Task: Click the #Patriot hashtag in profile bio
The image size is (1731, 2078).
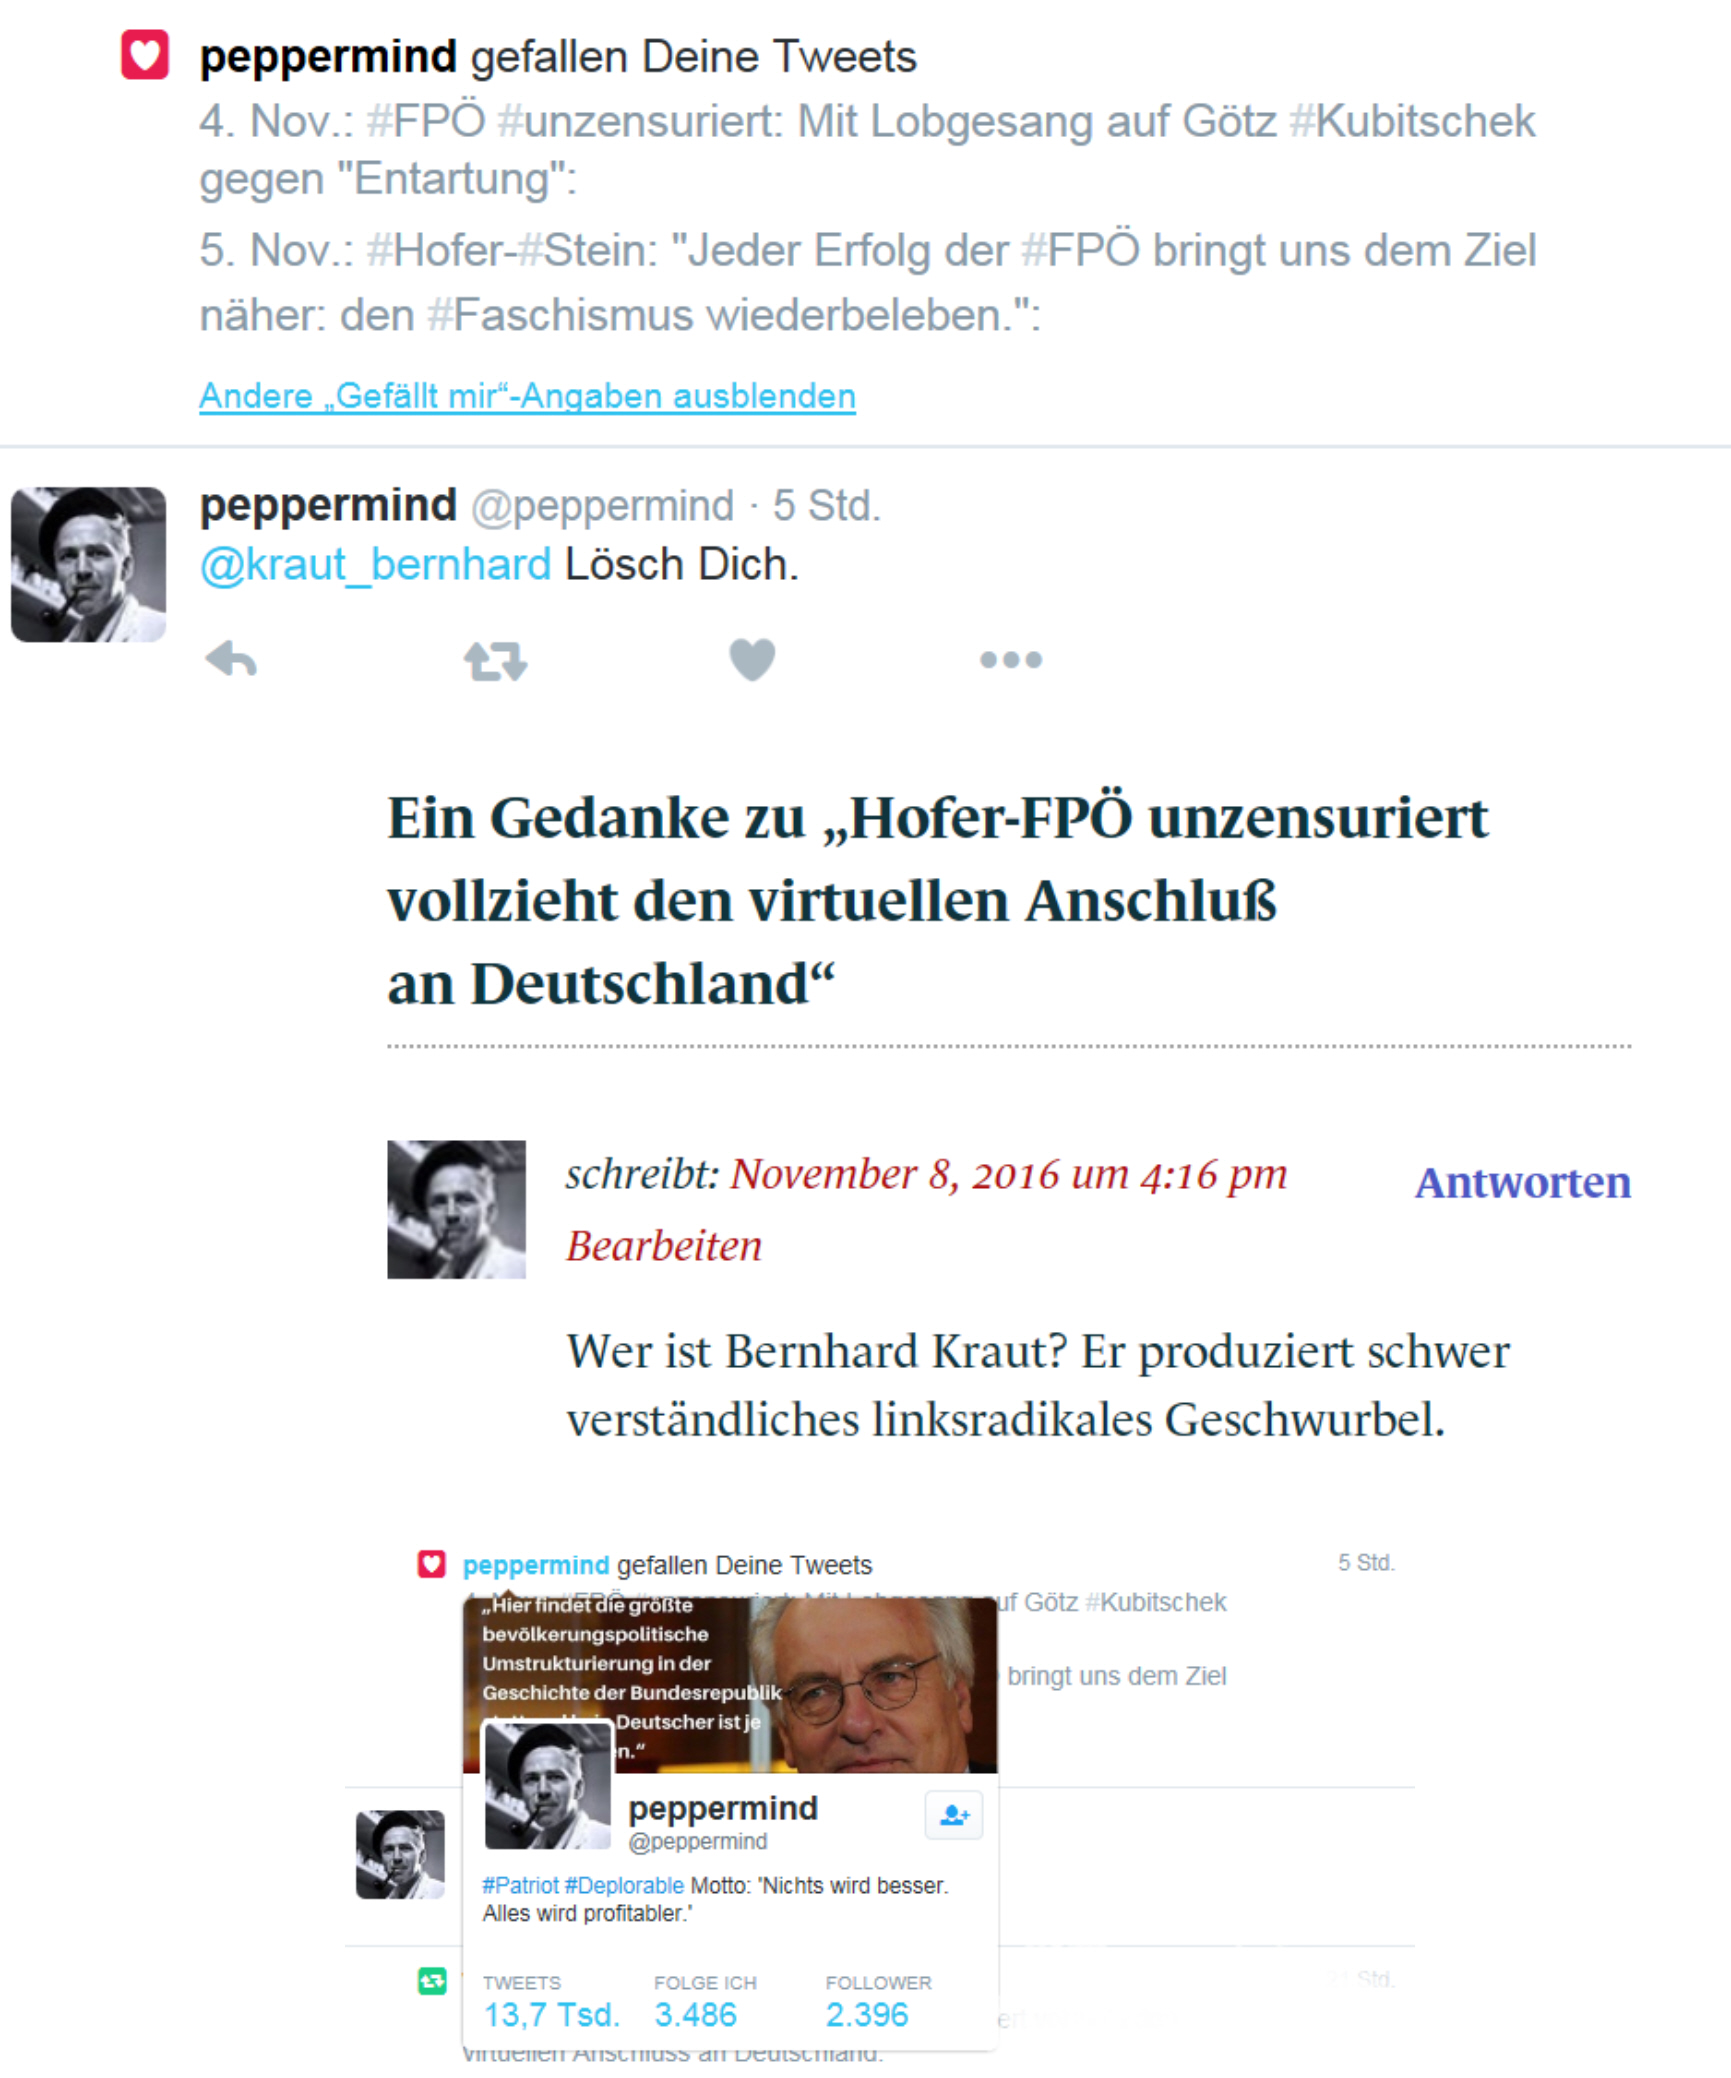Action: click(x=520, y=1885)
